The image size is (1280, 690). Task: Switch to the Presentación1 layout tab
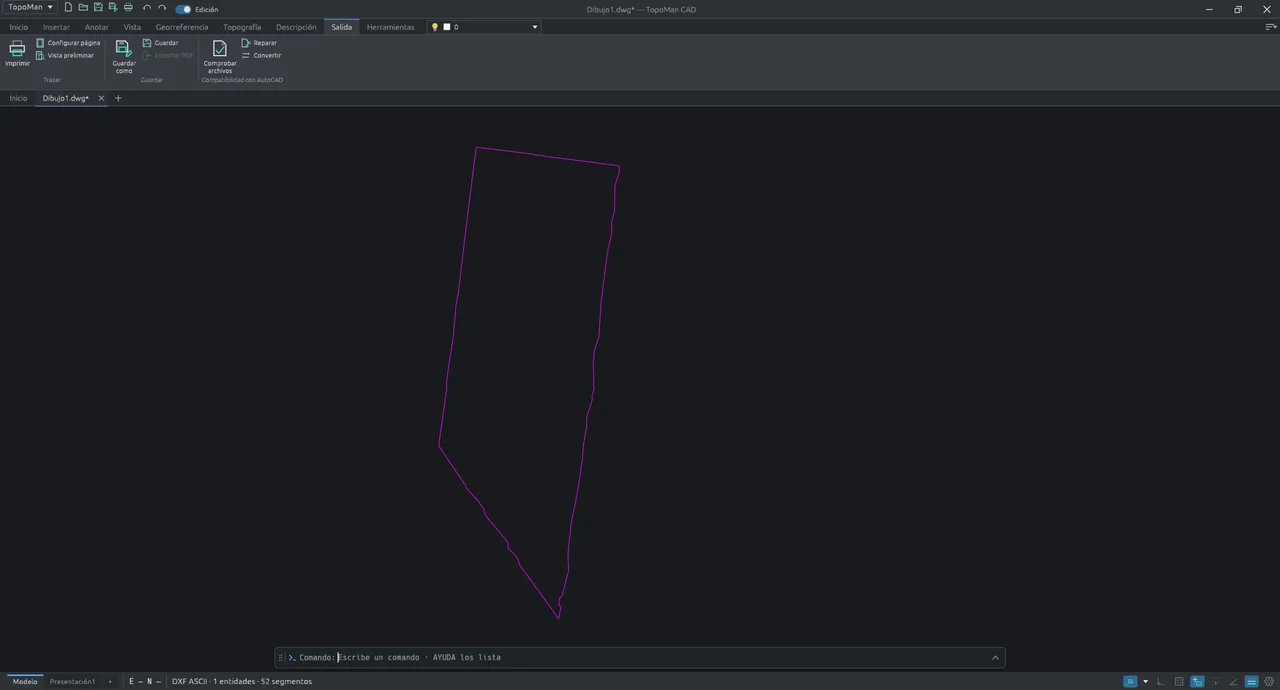point(73,682)
